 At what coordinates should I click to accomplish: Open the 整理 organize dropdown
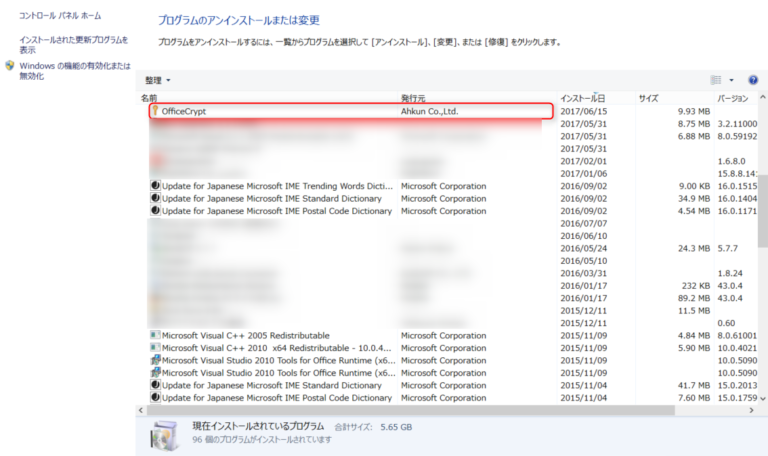[157, 80]
